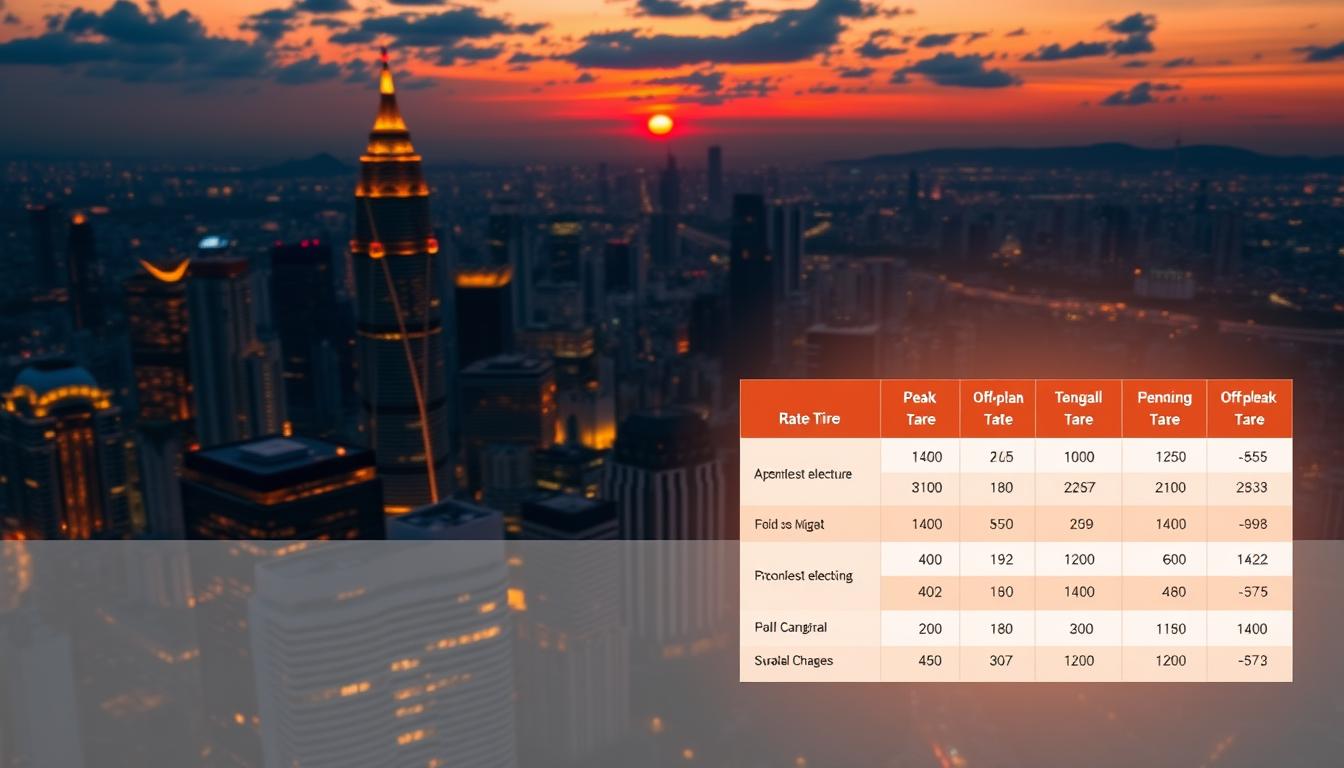Select the cell with value -555
The image size is (1344, 768).
[x=1251, y=456]
